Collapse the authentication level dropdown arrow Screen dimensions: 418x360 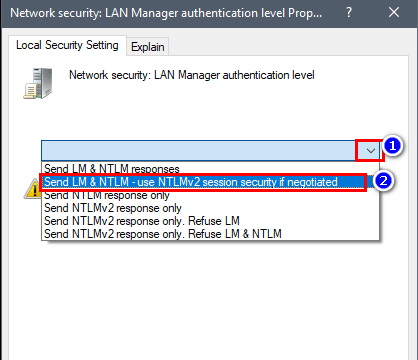coord(370,151)
